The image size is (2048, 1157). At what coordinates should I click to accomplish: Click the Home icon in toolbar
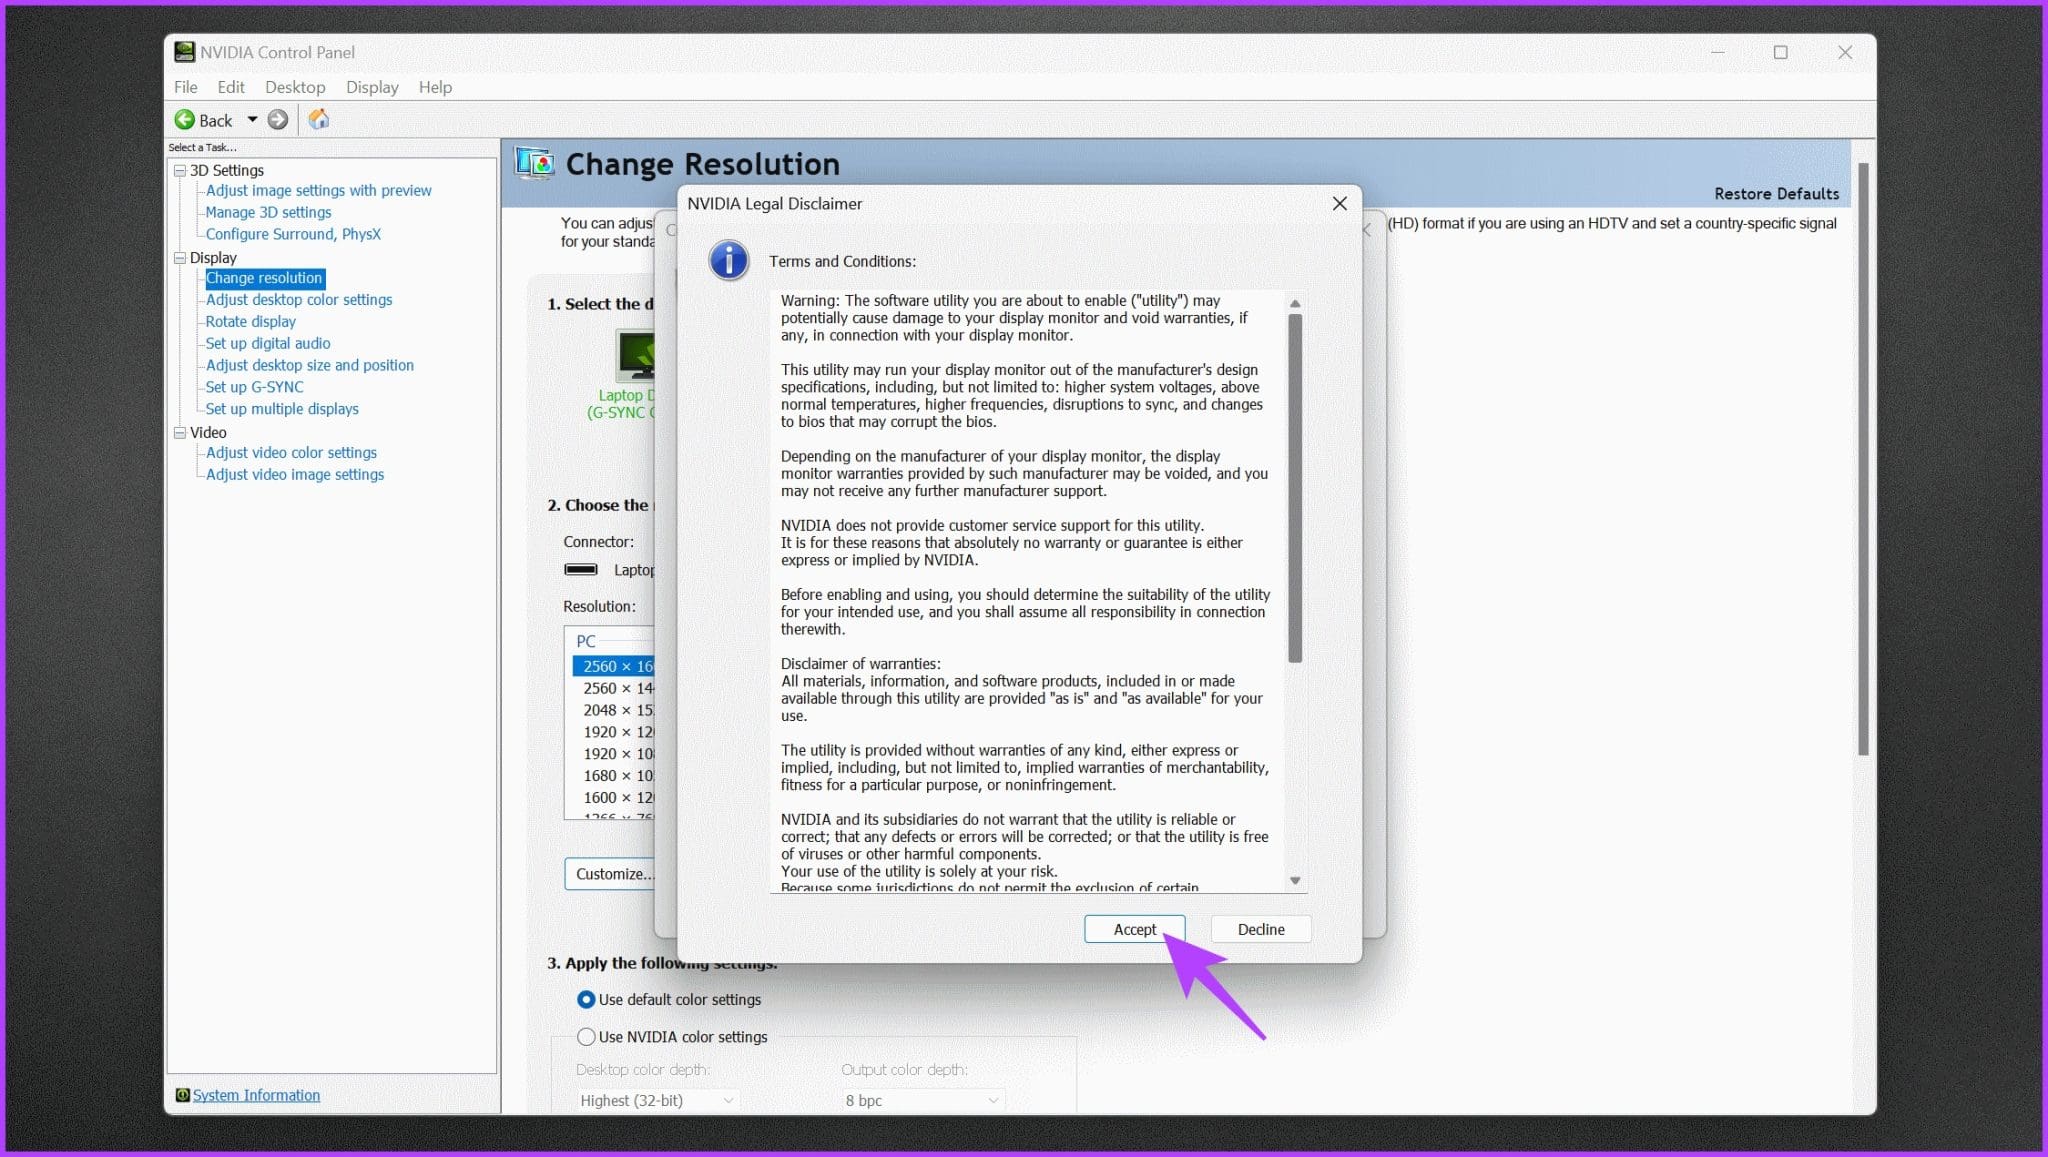point(318,120)
